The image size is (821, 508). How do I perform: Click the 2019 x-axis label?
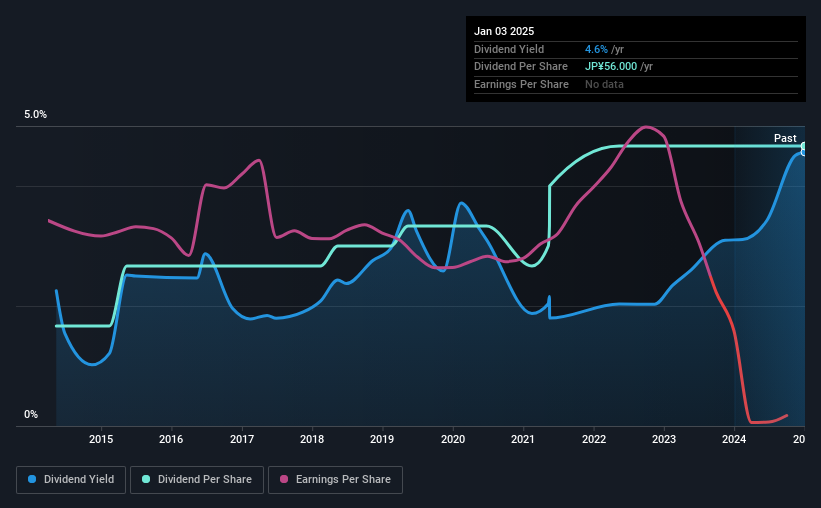pos(382,439)
